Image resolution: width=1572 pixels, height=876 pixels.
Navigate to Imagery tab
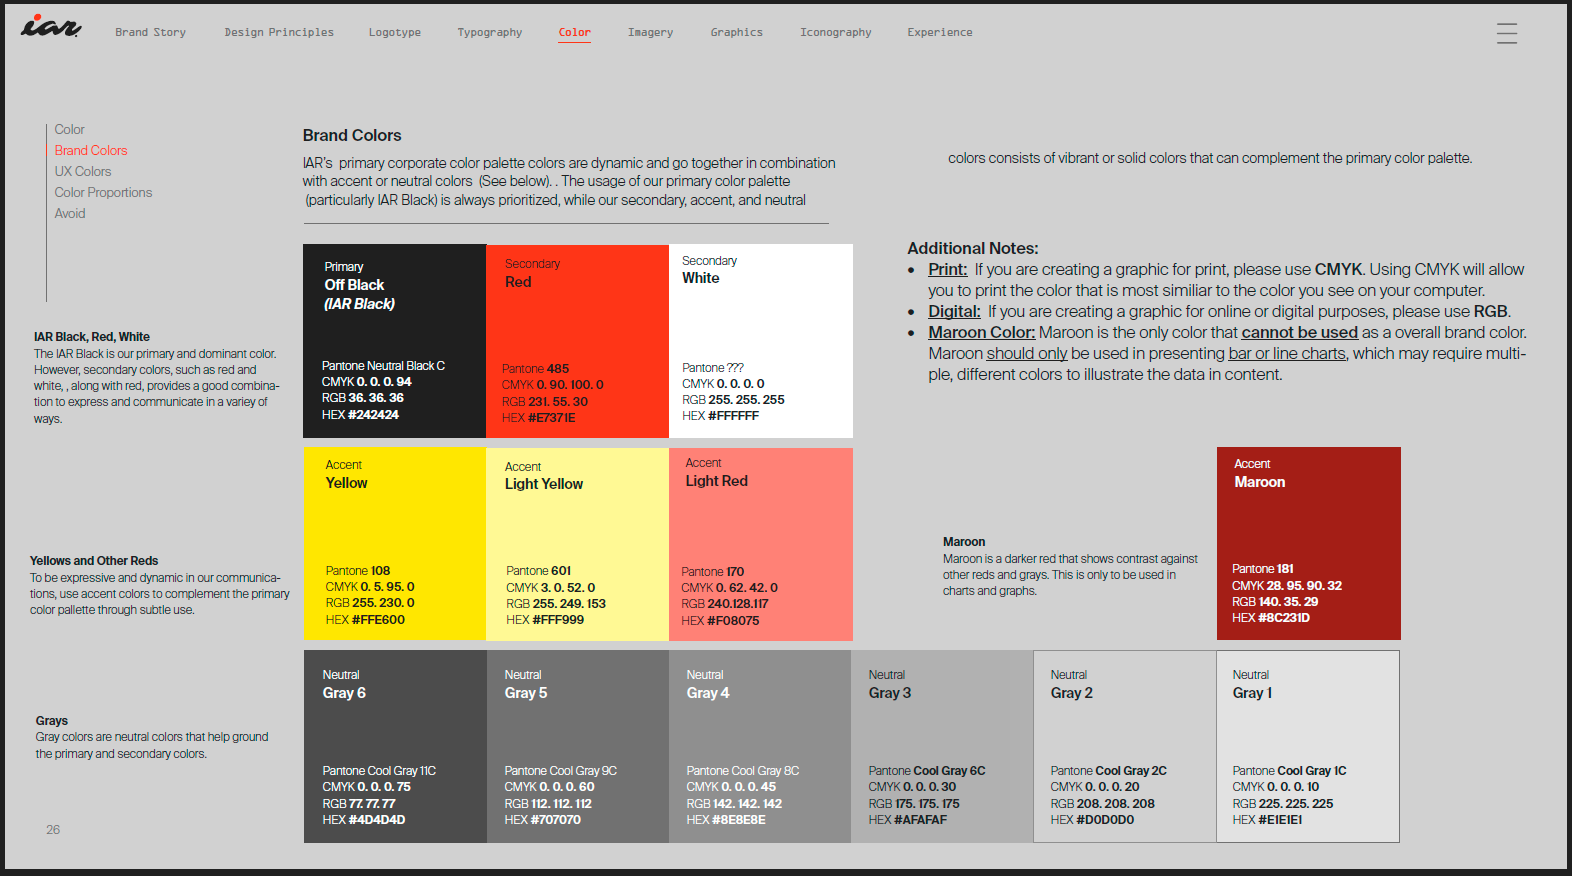650,32
